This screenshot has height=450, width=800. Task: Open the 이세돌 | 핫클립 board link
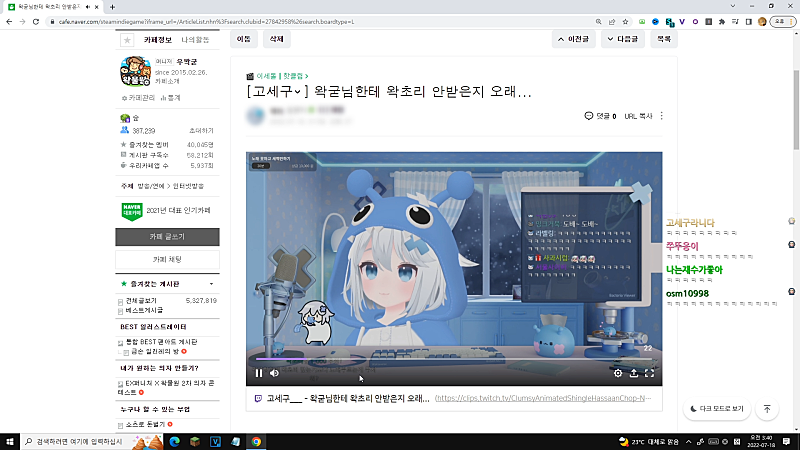[282, 76]
